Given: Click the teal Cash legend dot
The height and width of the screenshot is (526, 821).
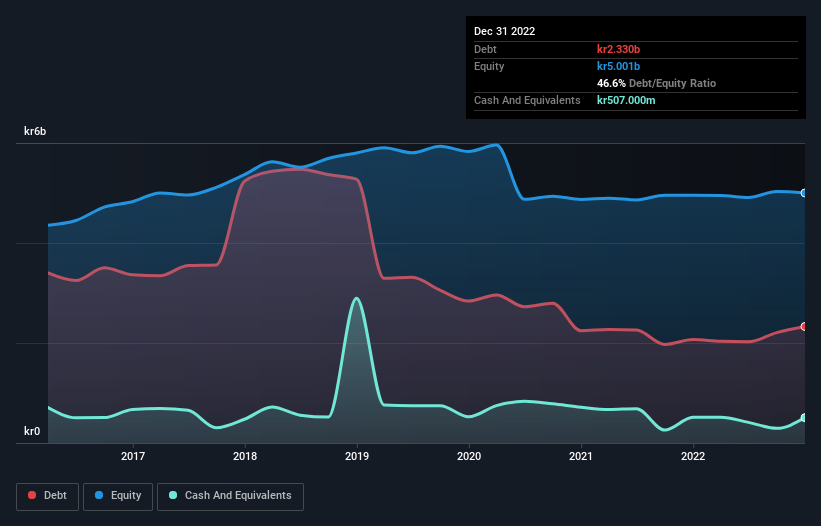Looking at the screenshot, I should click(x=173, y=495).
